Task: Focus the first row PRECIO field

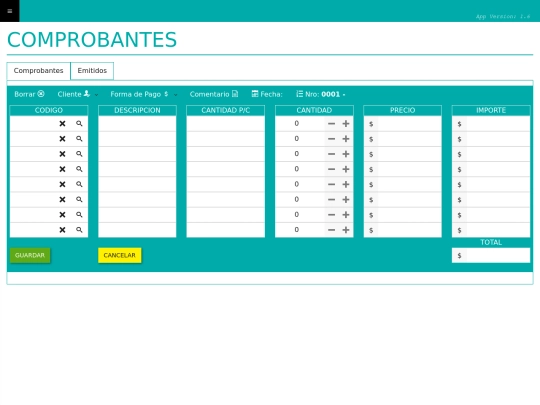Action: point(409,124)
